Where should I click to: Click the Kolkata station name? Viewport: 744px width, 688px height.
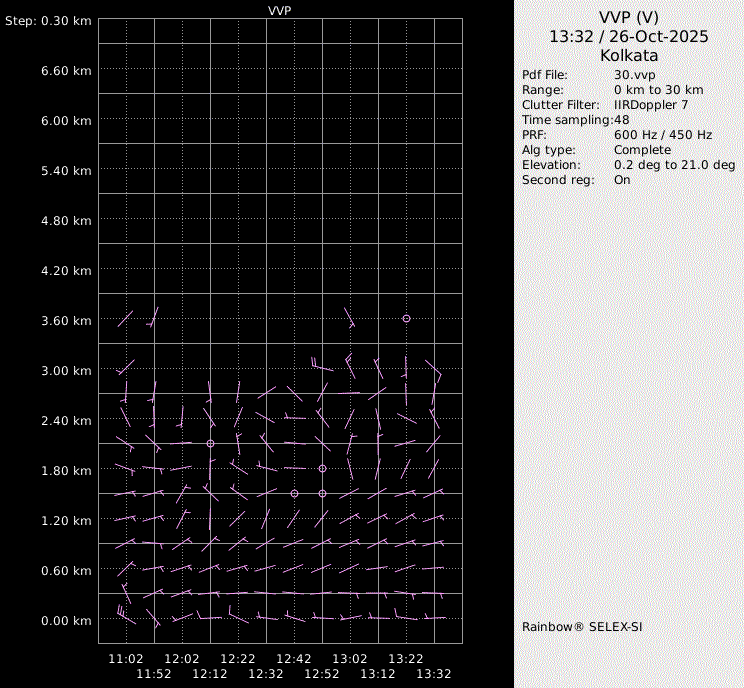point(628,56)
